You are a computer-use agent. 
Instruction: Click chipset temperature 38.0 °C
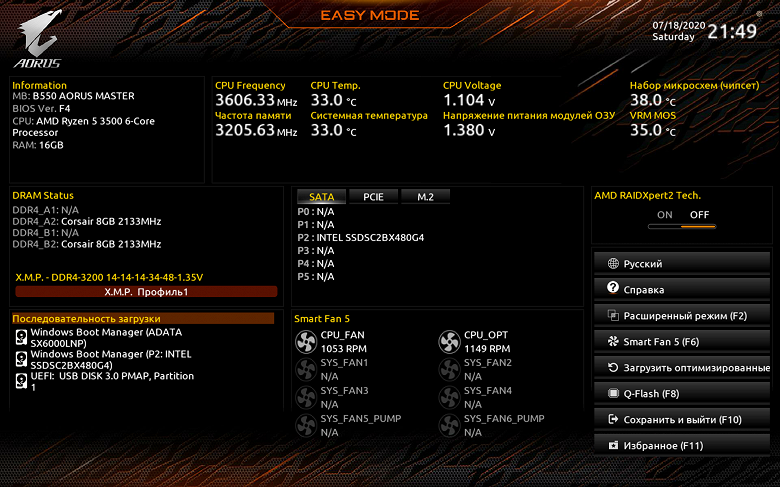point(653,100)
